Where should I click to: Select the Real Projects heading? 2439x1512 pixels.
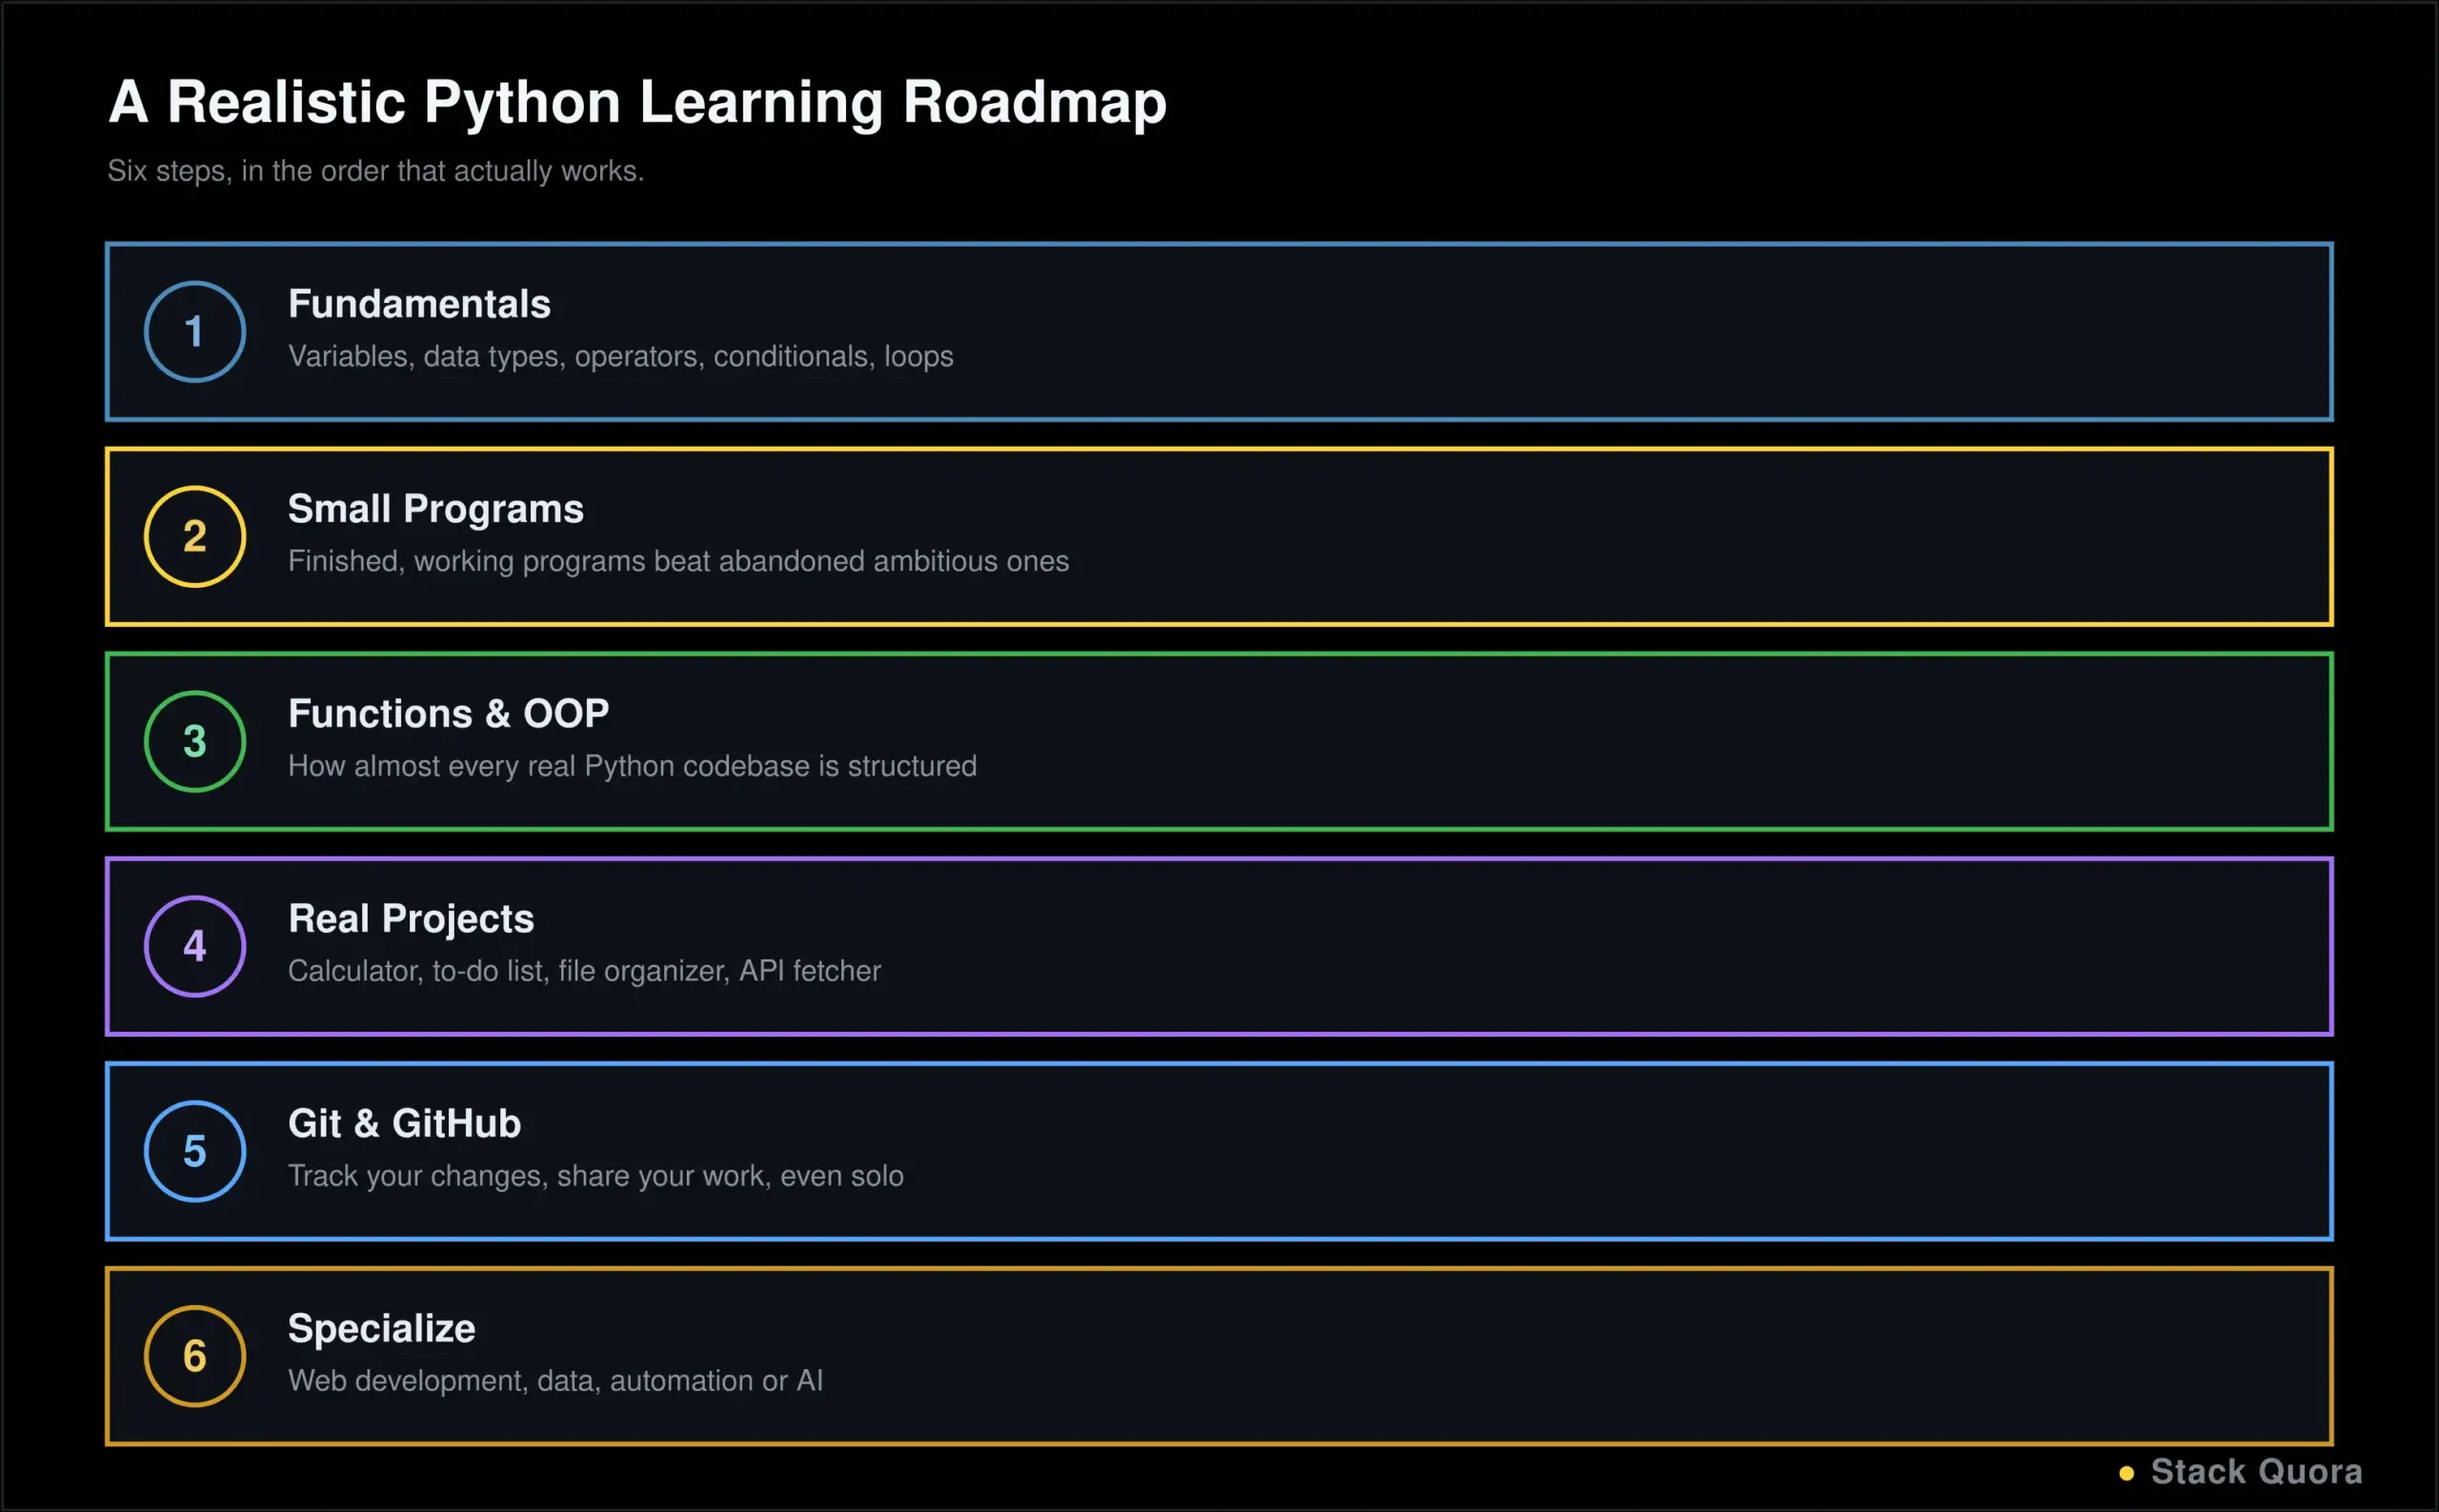point(411,919)
